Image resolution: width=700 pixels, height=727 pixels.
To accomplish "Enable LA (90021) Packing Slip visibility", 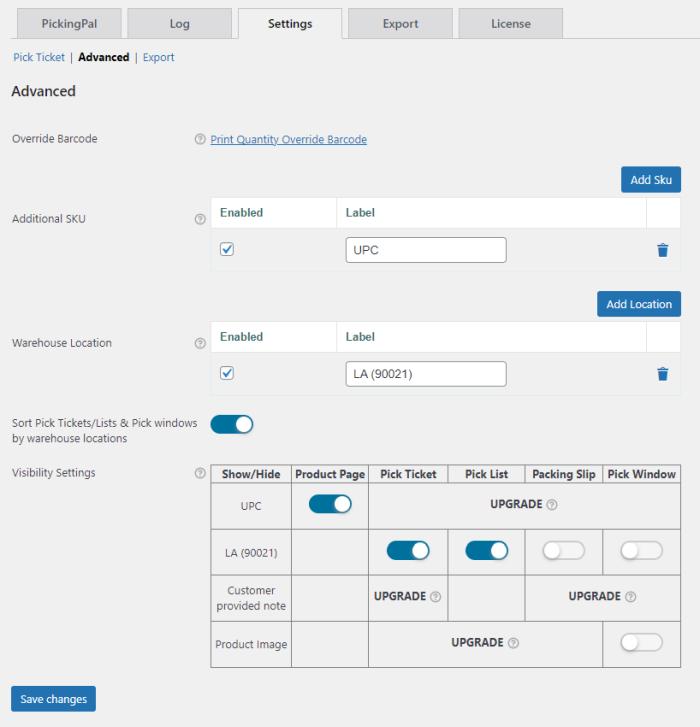I will 564,550.
